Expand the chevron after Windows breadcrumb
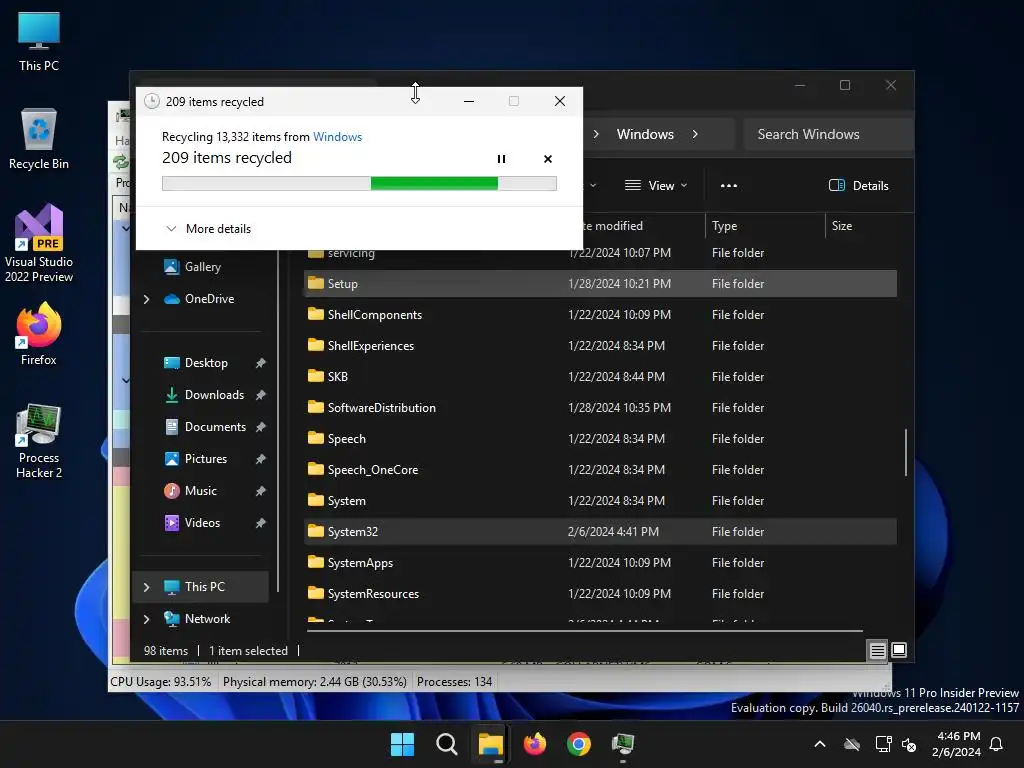 695,134
